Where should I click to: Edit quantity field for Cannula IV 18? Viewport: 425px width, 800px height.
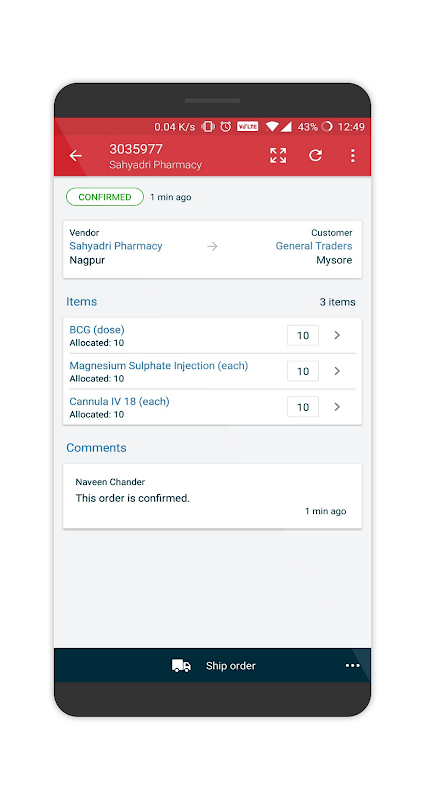[x=303, y=407]
